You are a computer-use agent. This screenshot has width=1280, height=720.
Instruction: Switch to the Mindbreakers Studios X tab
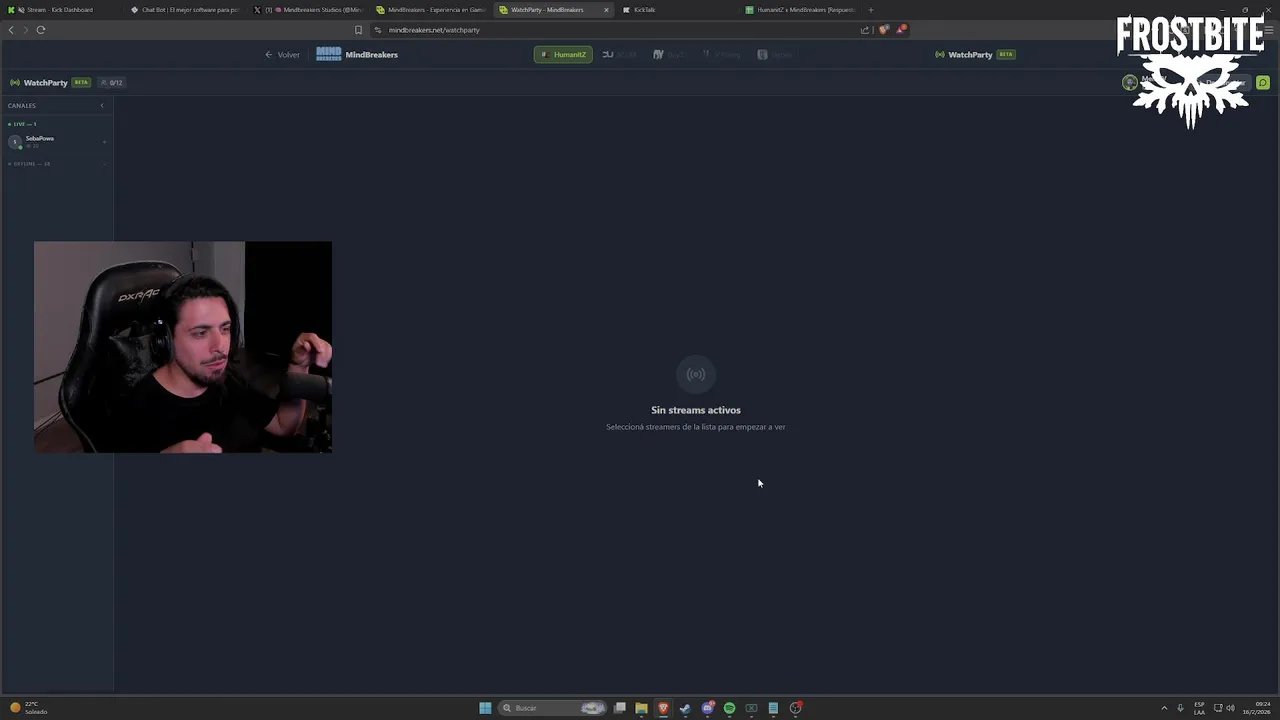coord(309,10)
